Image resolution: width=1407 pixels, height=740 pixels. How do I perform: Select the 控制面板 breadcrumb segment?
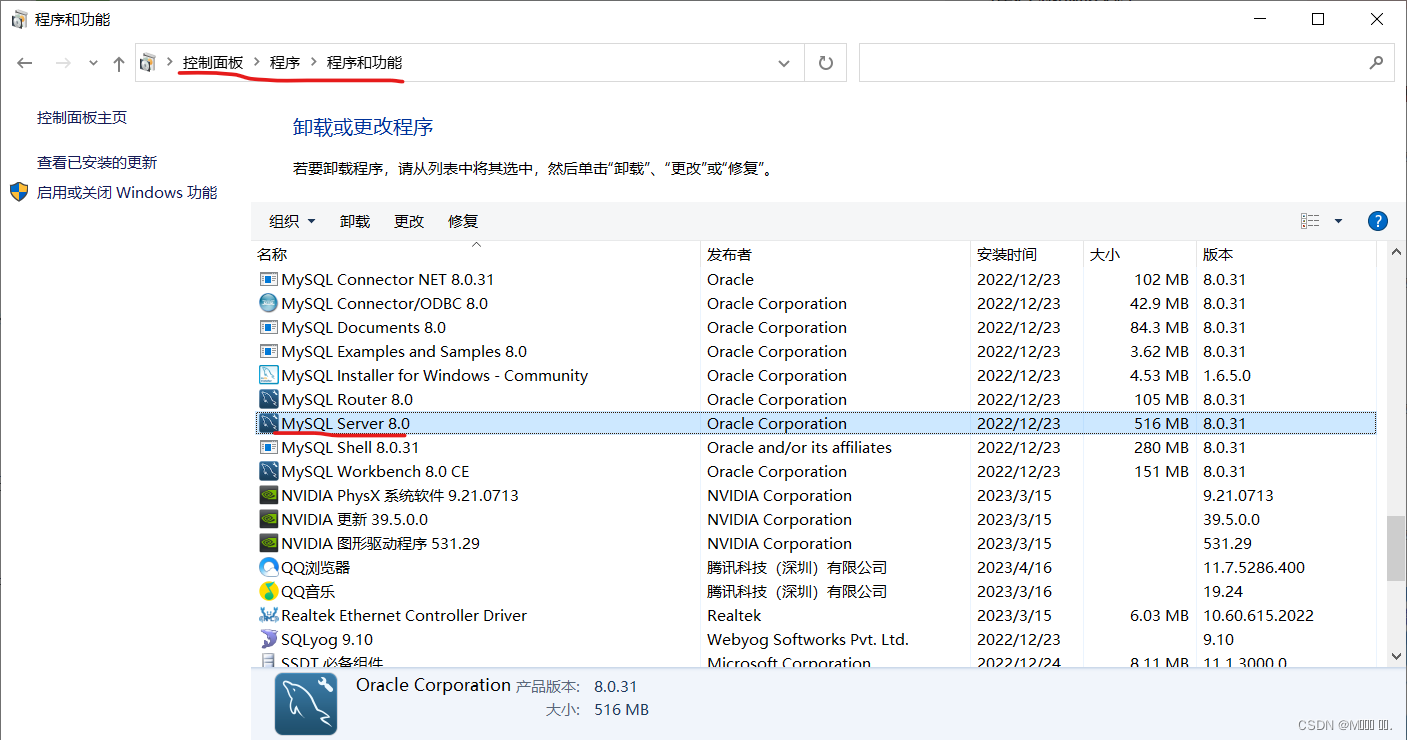213,62
